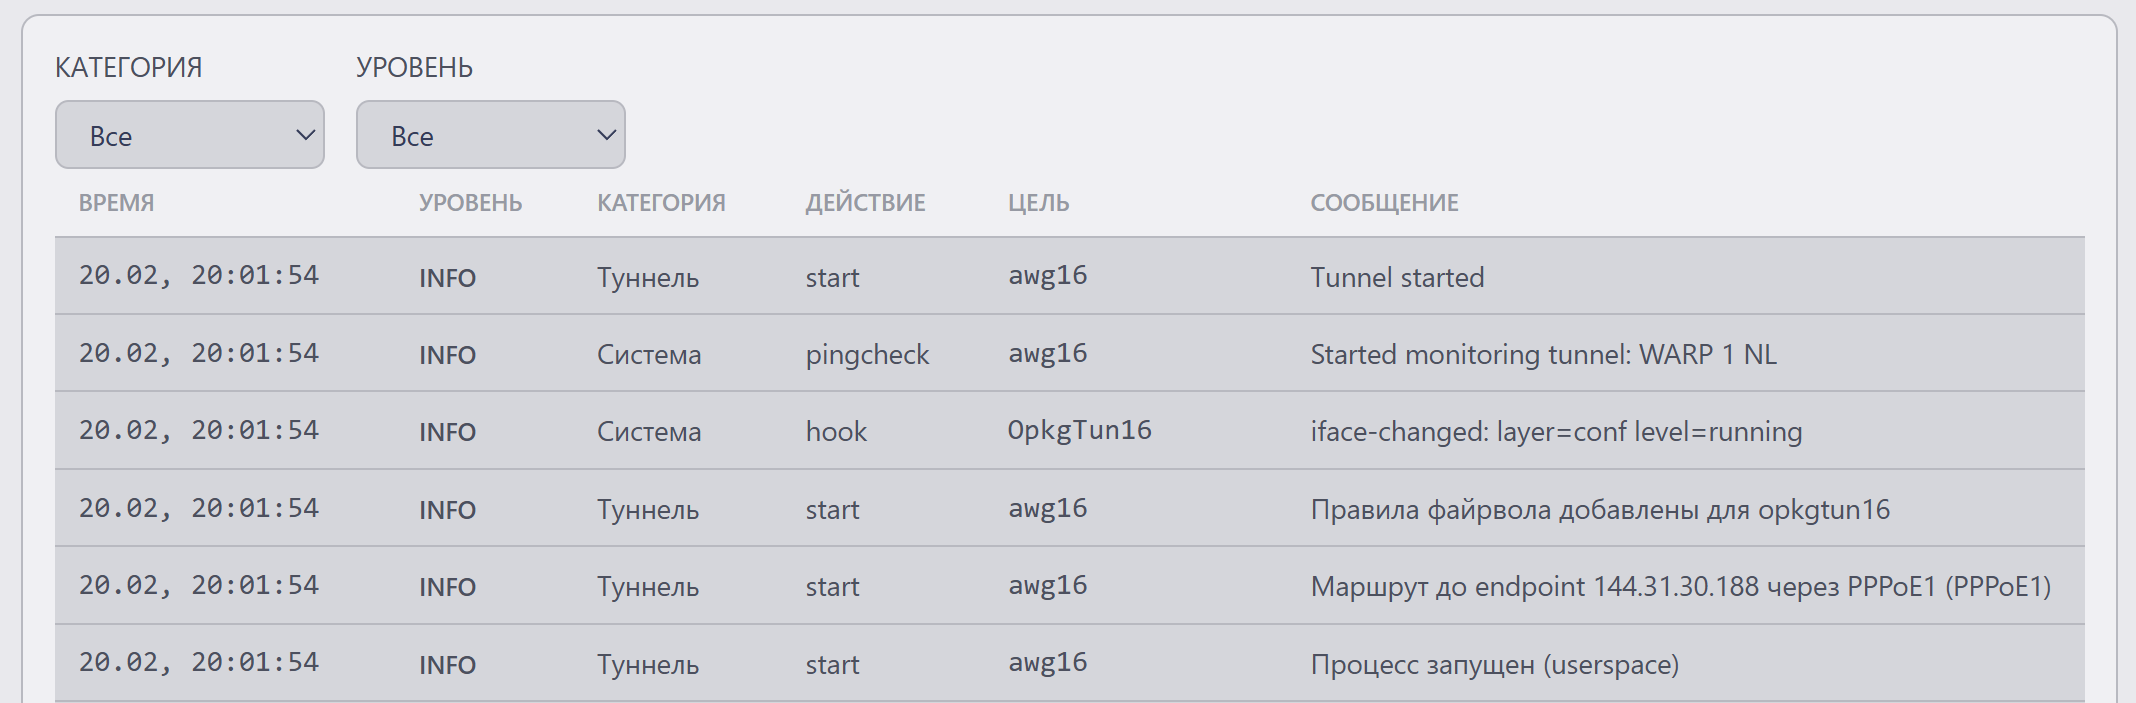Image resolution: width=2136 pixels, height=703 pixels.
Task: Click the Система category in the hook row
Action: click(x=649, y=432)
